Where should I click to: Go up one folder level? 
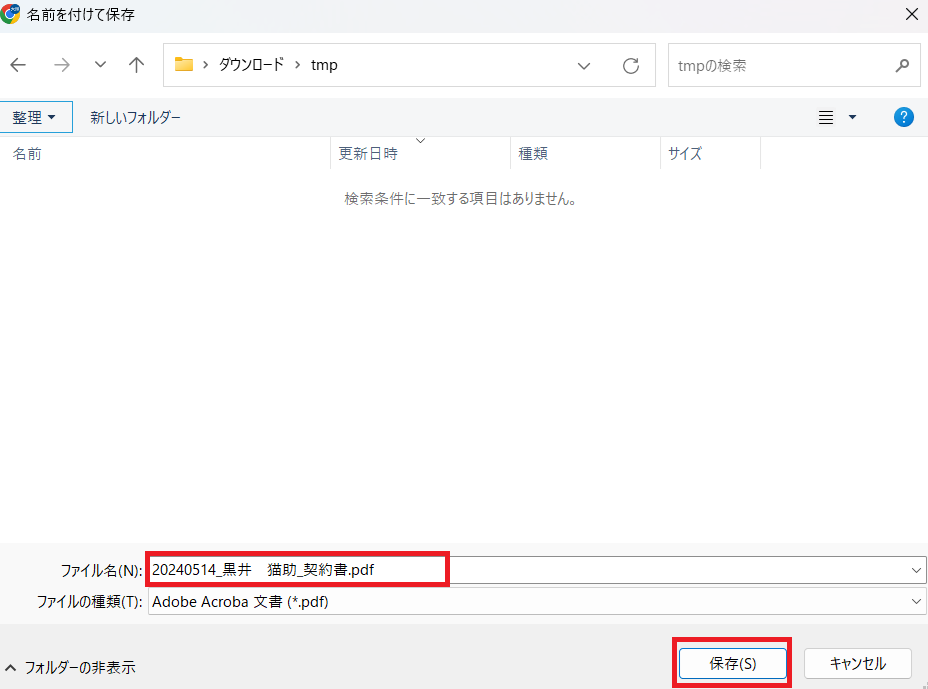tap(137, 65)
